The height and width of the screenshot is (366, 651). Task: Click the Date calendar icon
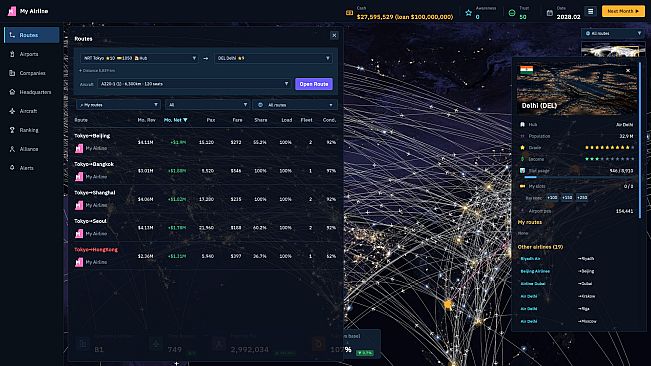550,13
